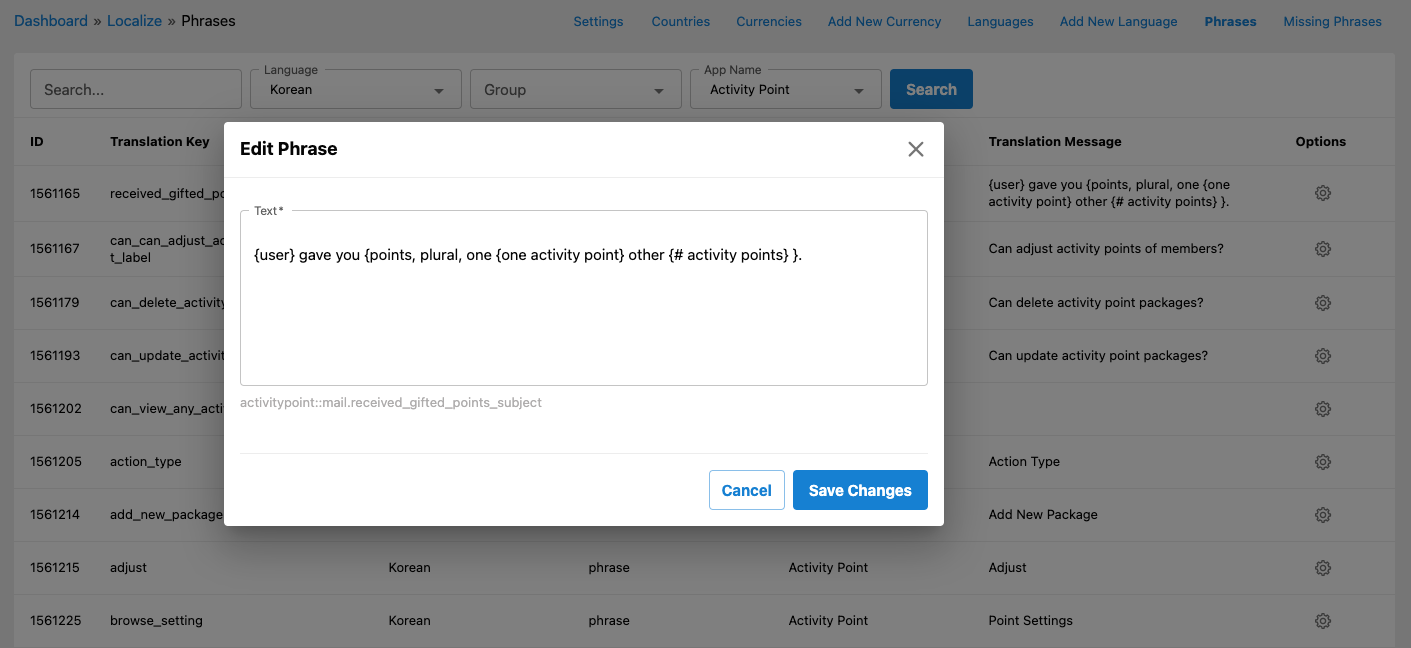The image size is (1411, 648).
Task: Click the 'Add New Package' translation message
Action: (1043, 515)
